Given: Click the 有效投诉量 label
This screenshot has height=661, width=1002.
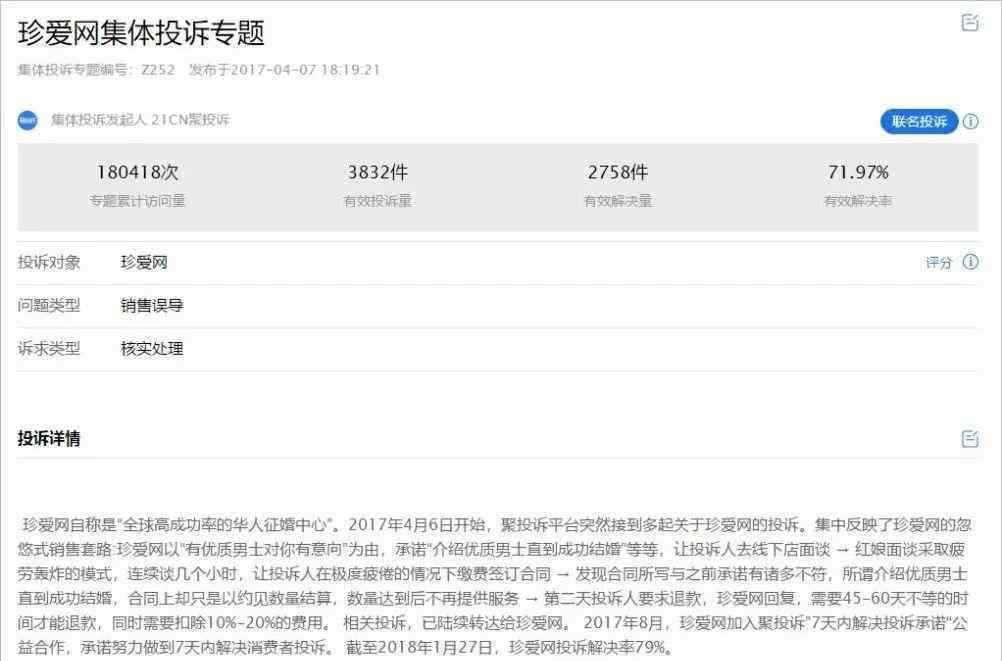Looking at the screenshot, I should pos(377,201).
